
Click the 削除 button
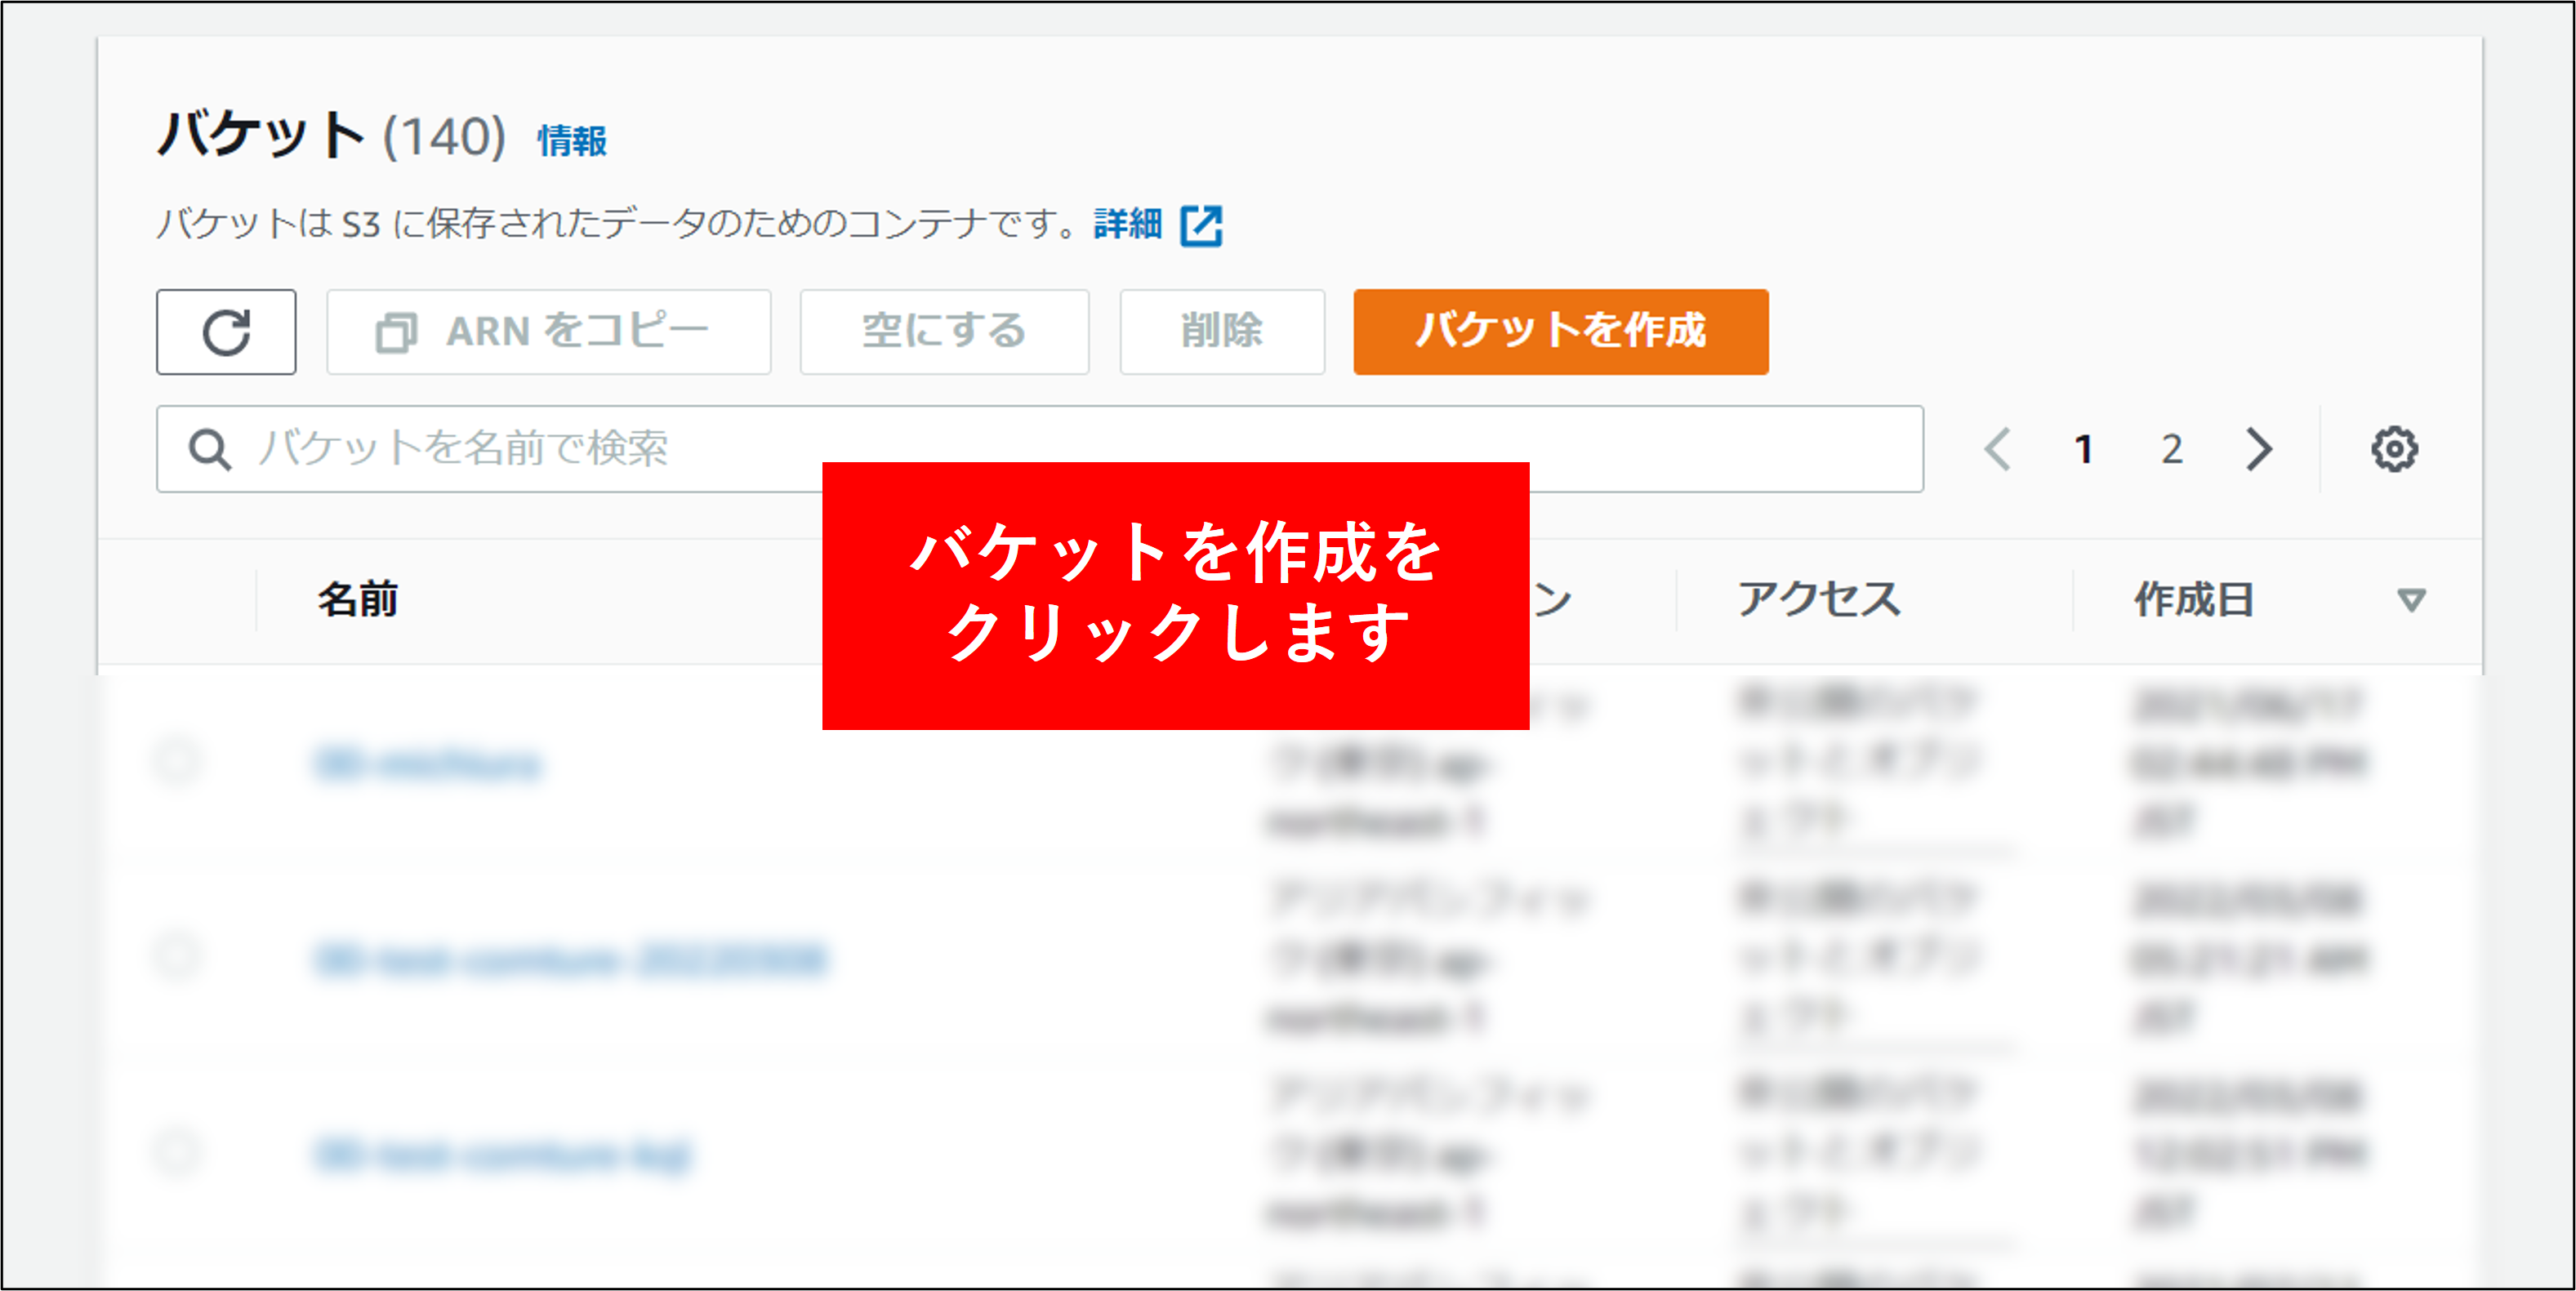point(1221,332)
